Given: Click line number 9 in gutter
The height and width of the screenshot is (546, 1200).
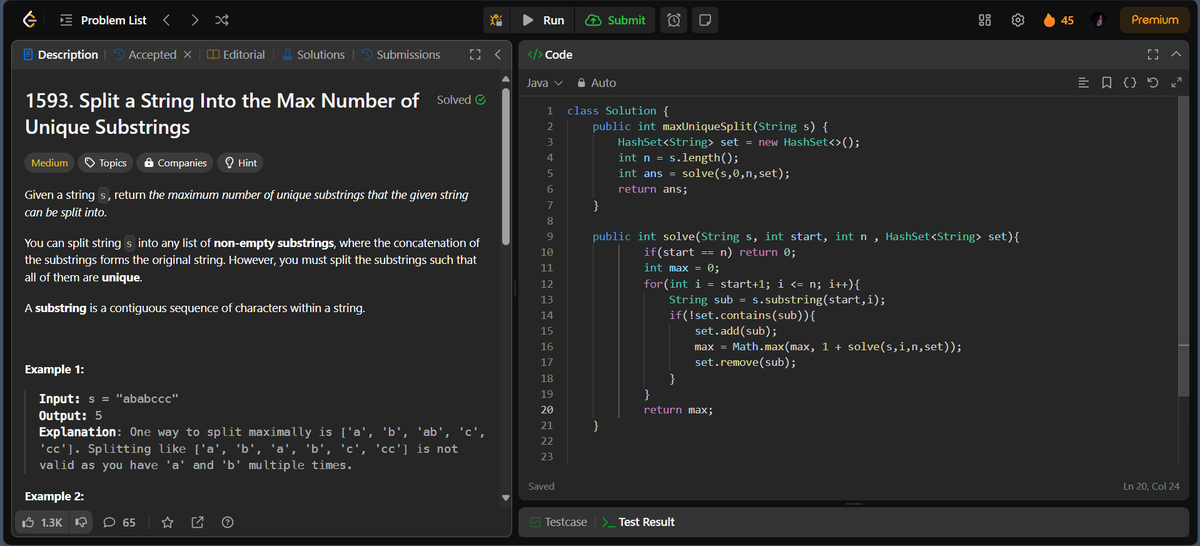Looking at the screenshot, I should (x=551, y=236).
